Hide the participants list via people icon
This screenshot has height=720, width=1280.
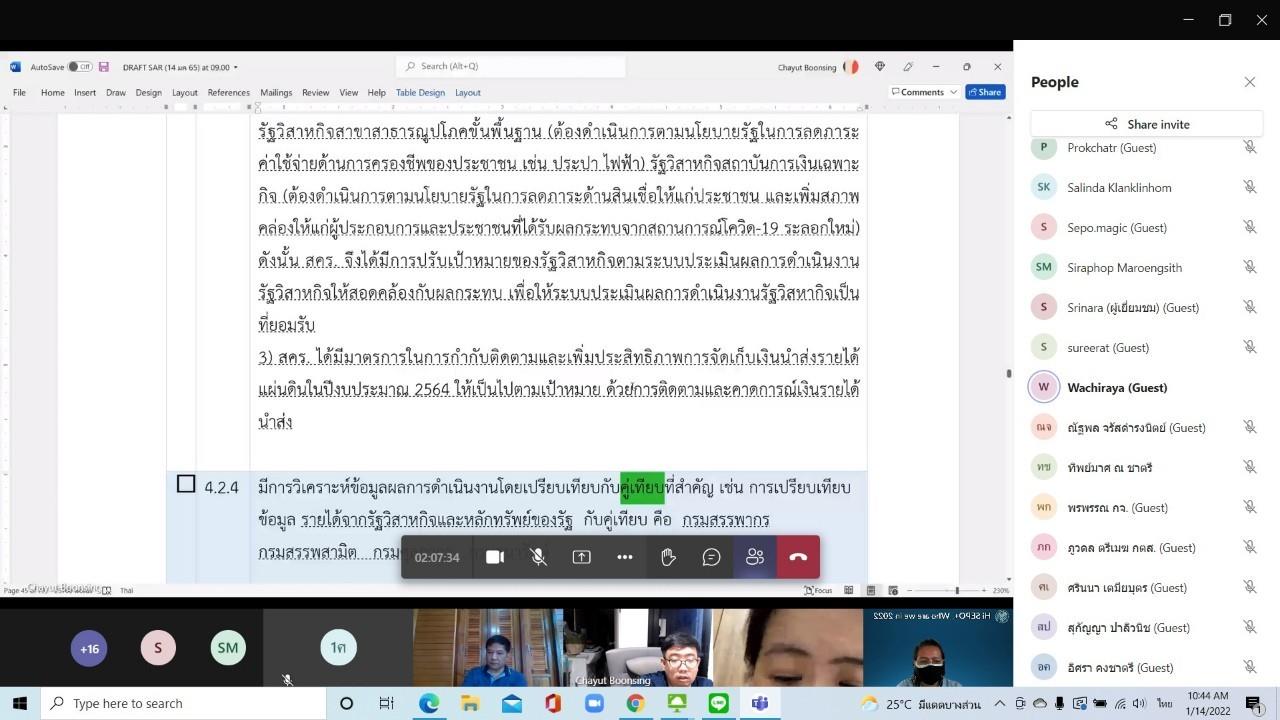(x=755, y=557)
